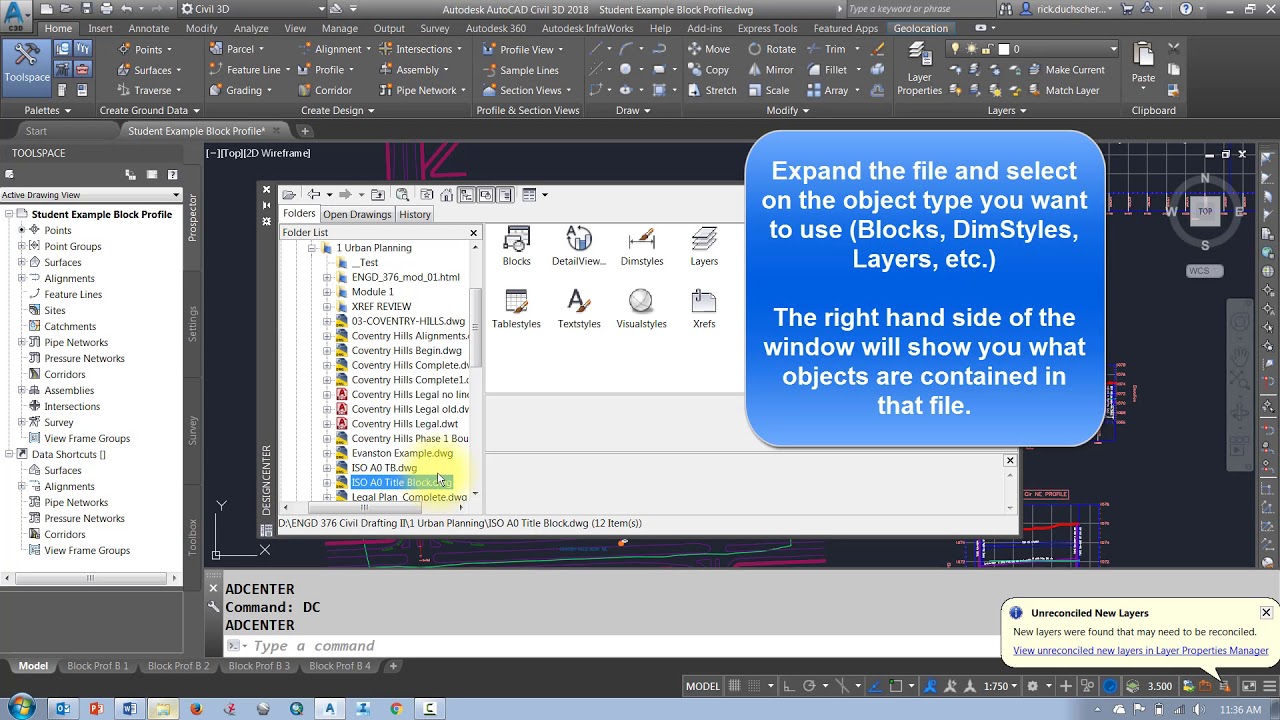Screen dimensions: 1280x720
Task: Open the layer name dropdown in the ribbon
Action: [x=1113, y=49]
